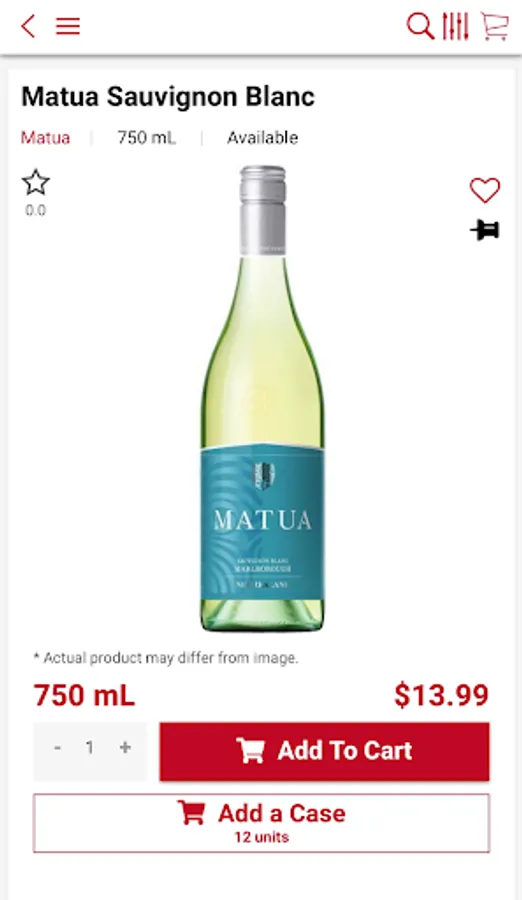
Task: Tap the Available stock status text
Action: [x=262, y=138]
